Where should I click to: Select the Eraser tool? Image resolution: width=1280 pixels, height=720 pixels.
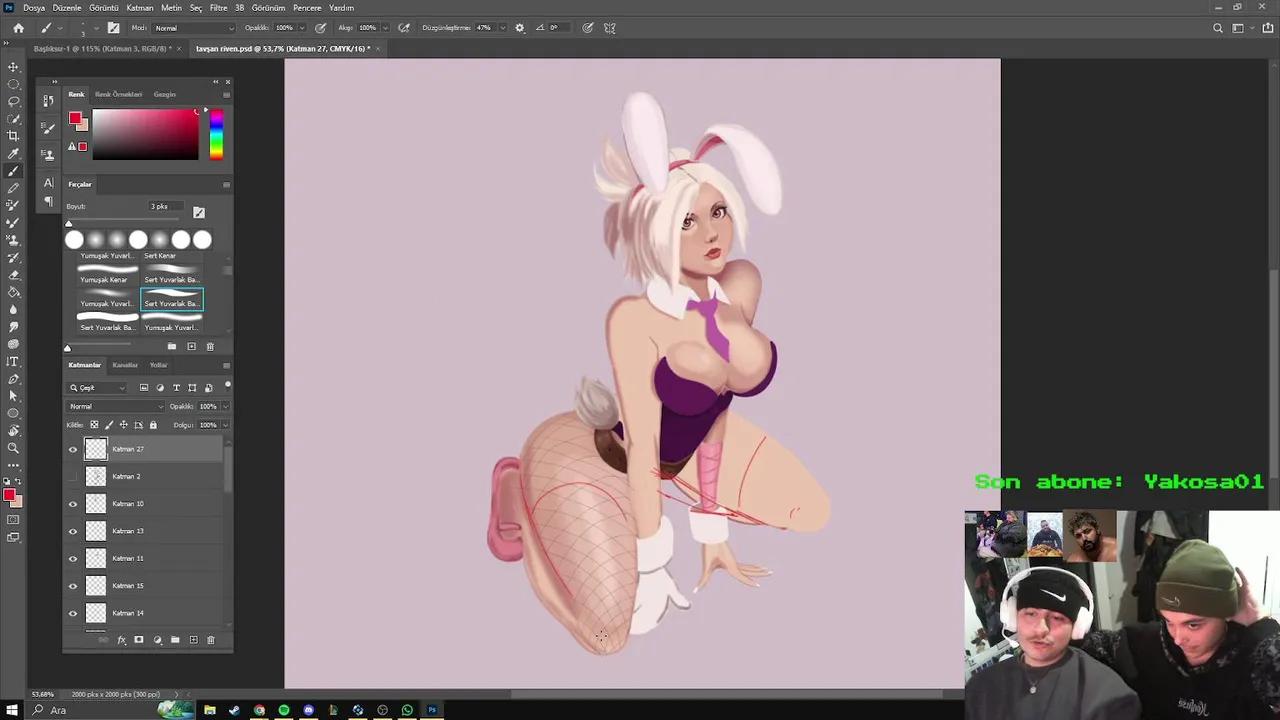tap(13, 276)
